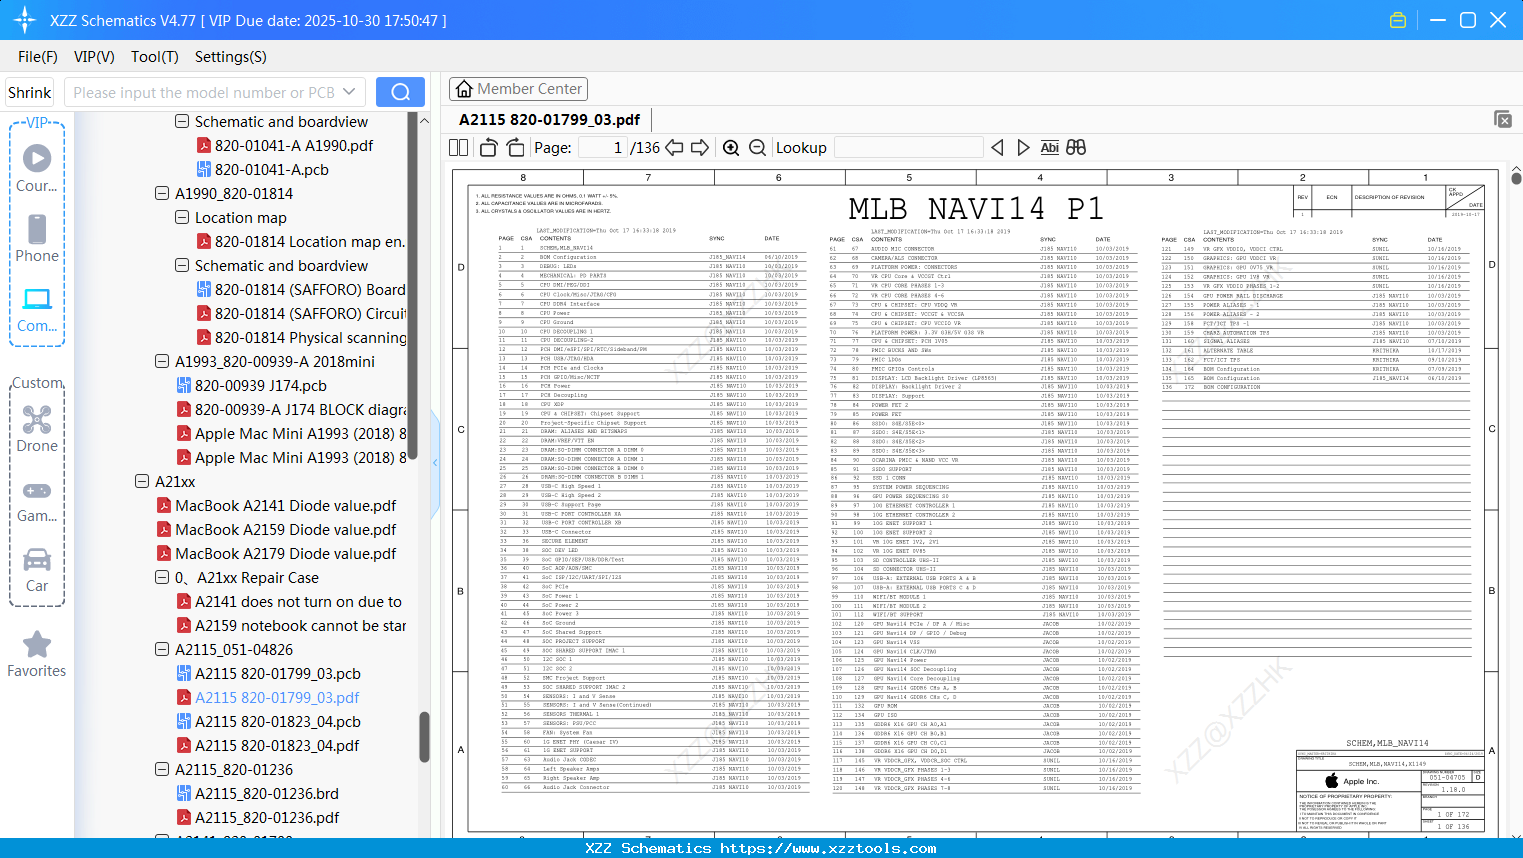Collapse the 0、A21xx Repair Case node
The width and height of the screenshot is (1523, 858).
pyautogui.click(x=162, y=578)
